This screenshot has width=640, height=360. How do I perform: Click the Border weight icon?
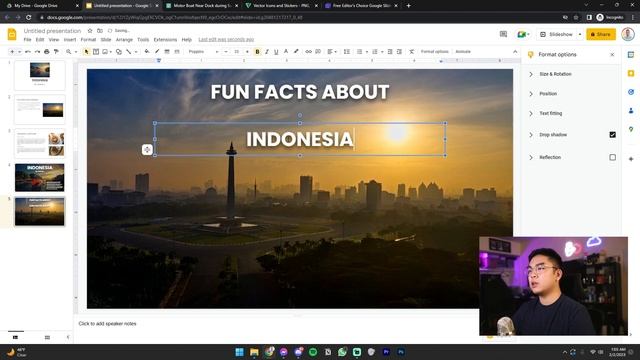tap(167, 52)
